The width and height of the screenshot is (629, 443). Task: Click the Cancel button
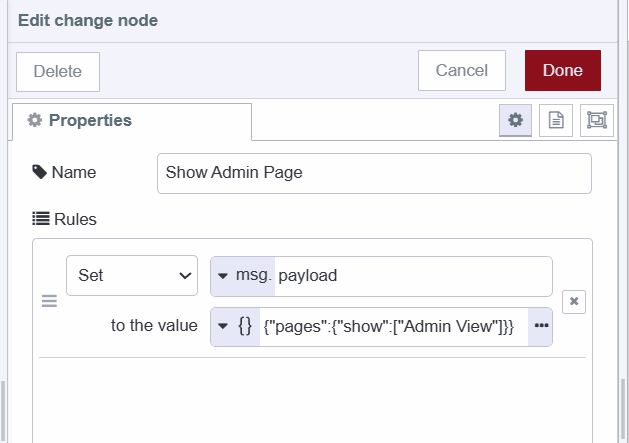coord(462,71)
